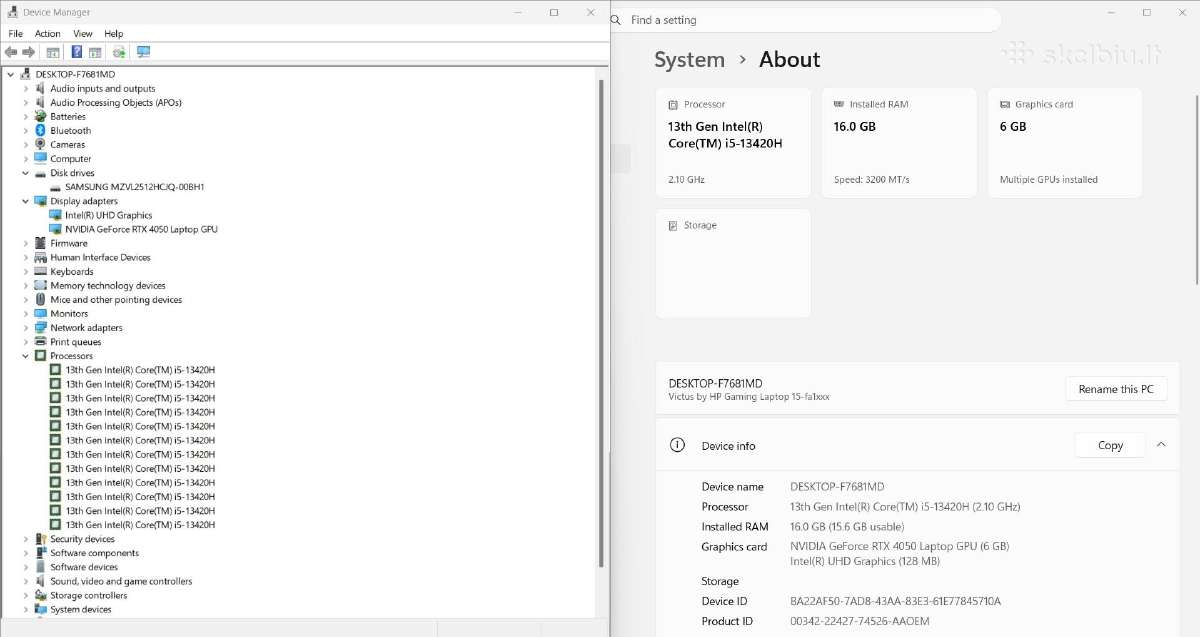Select NVIDIA GeForce RTX 4050 Laptop GPU entry
Screen dimensions: 1200x637
point(141,229)
